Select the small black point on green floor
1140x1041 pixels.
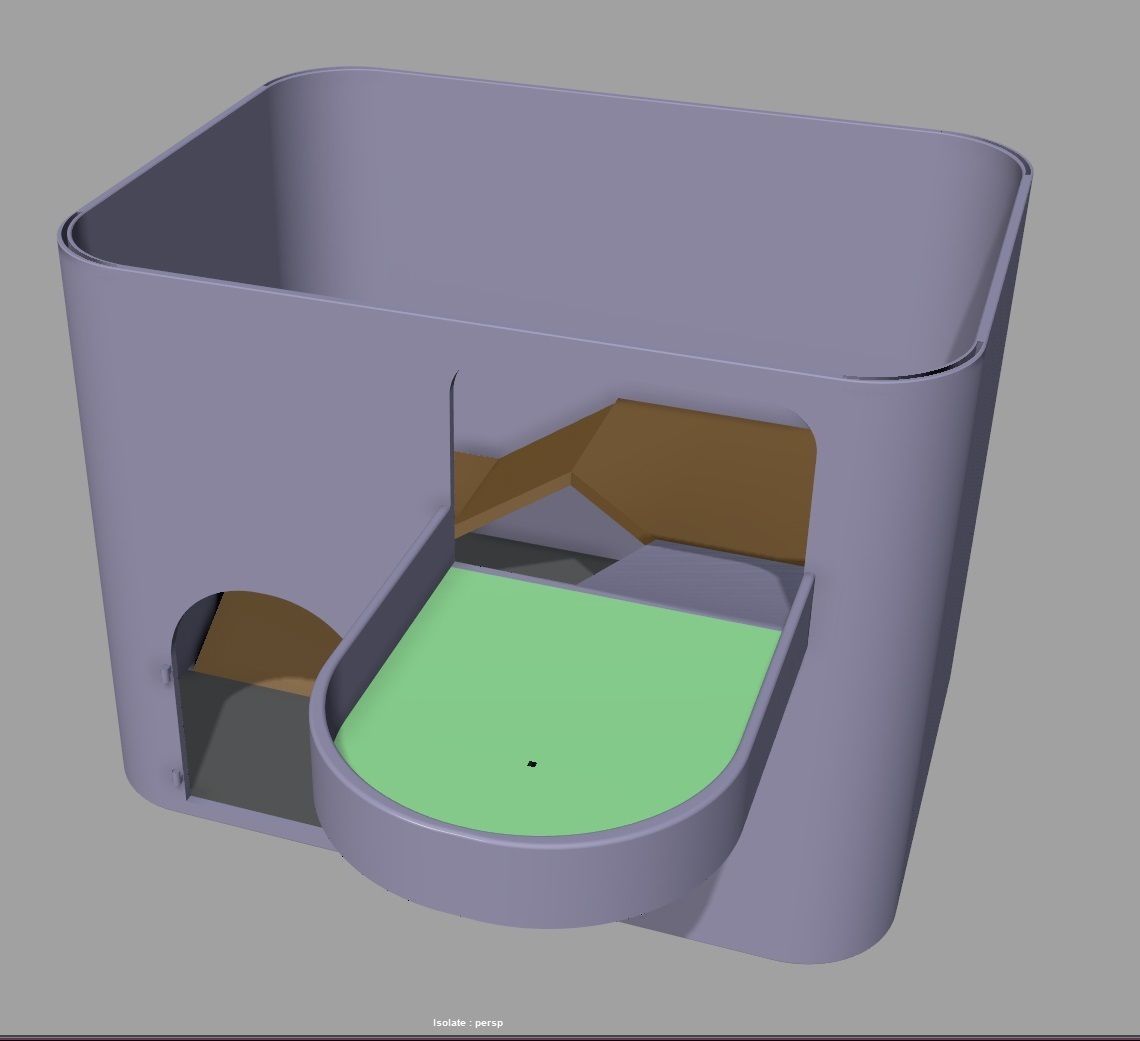(x=531, y=764)
